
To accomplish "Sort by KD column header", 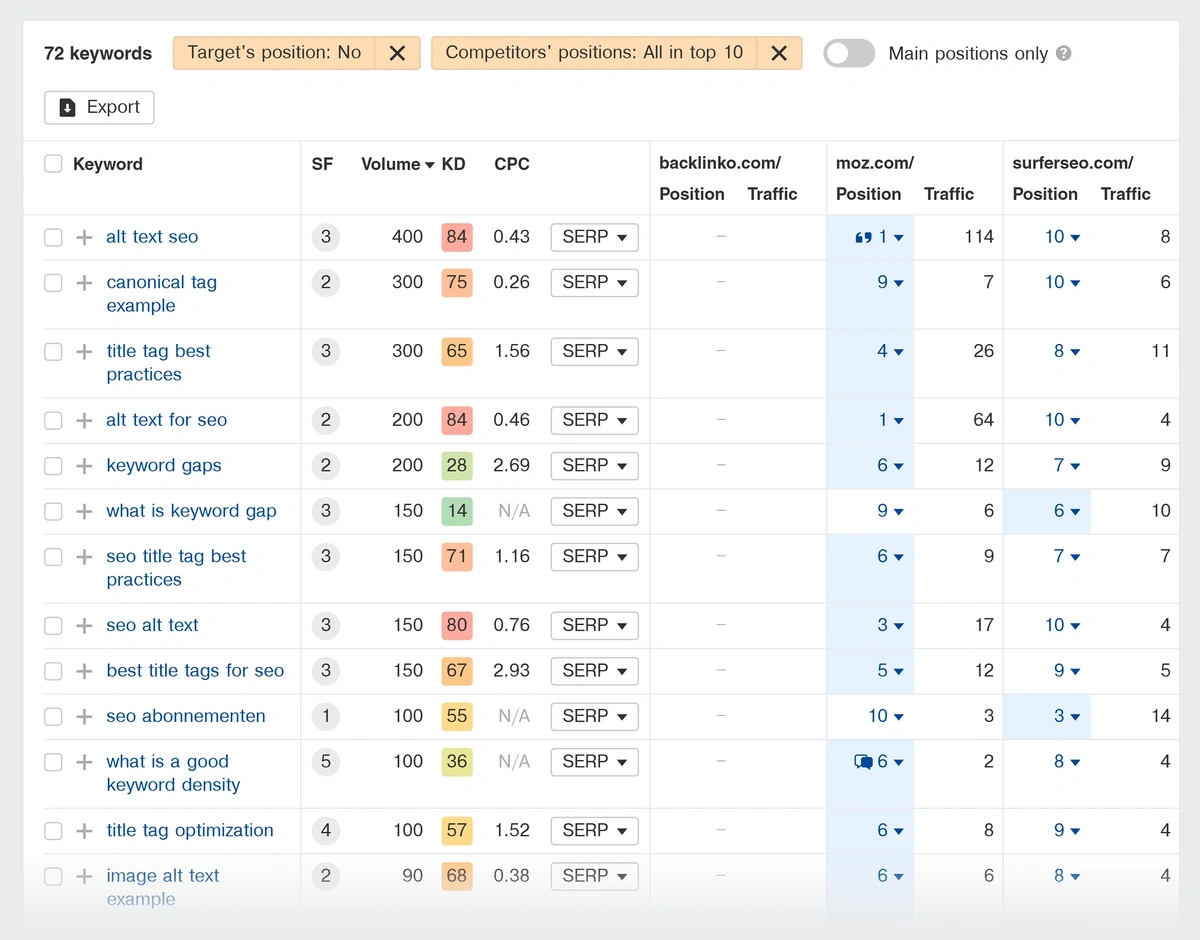I will point(453,164).
